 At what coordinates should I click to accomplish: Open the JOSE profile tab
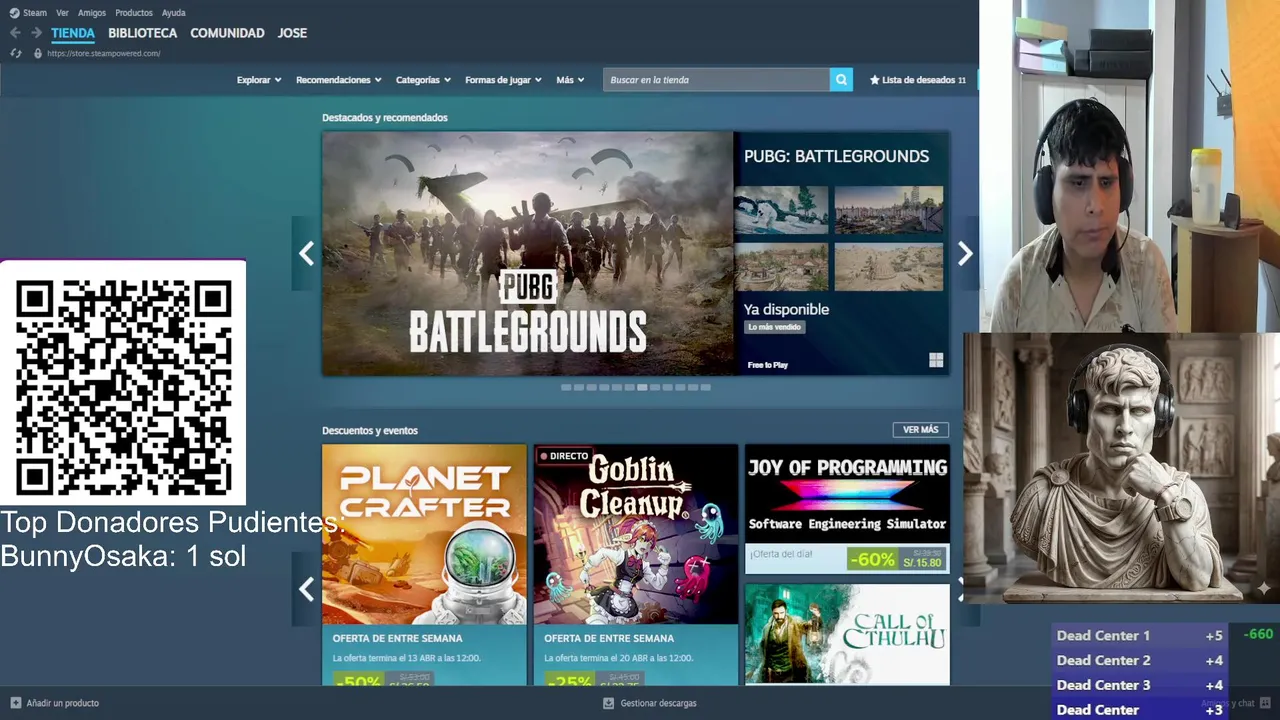[292, 33]
